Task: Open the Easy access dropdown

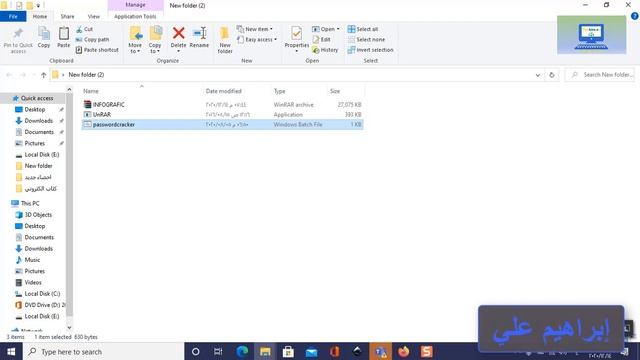Action: 257,40
